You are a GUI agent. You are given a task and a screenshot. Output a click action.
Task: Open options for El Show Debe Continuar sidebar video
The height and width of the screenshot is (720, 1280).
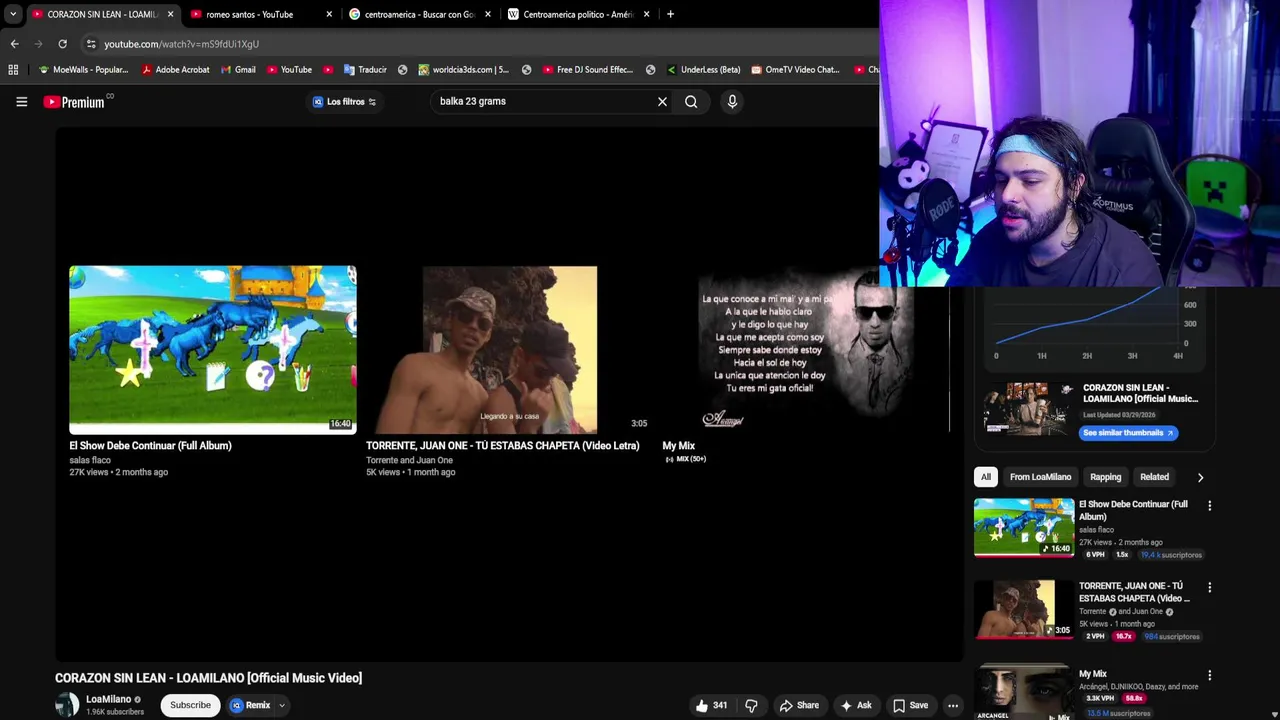(x=1209, y=505)
